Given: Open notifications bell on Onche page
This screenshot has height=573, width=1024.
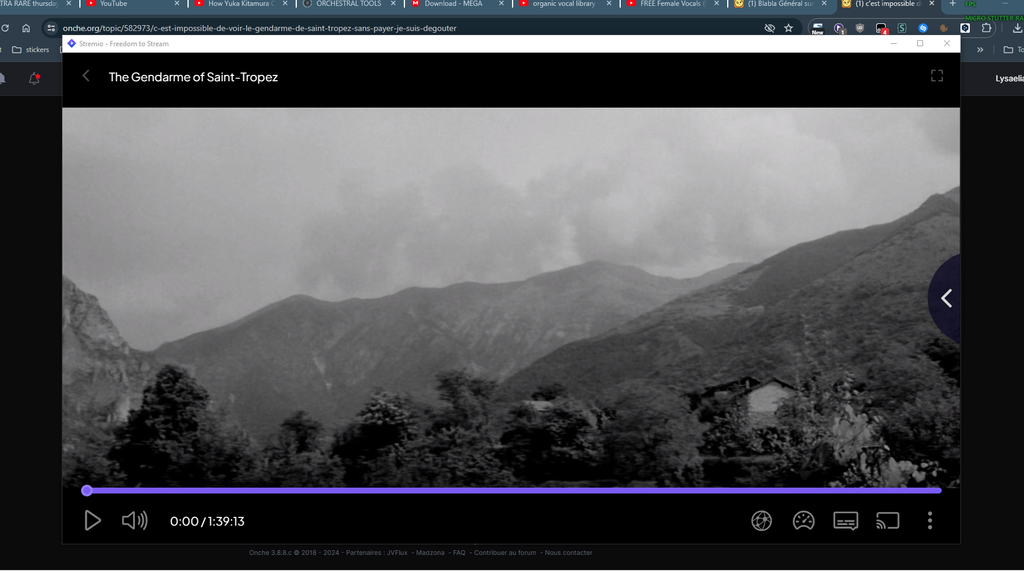Looking at the screenshot, I should click(34, 78).
